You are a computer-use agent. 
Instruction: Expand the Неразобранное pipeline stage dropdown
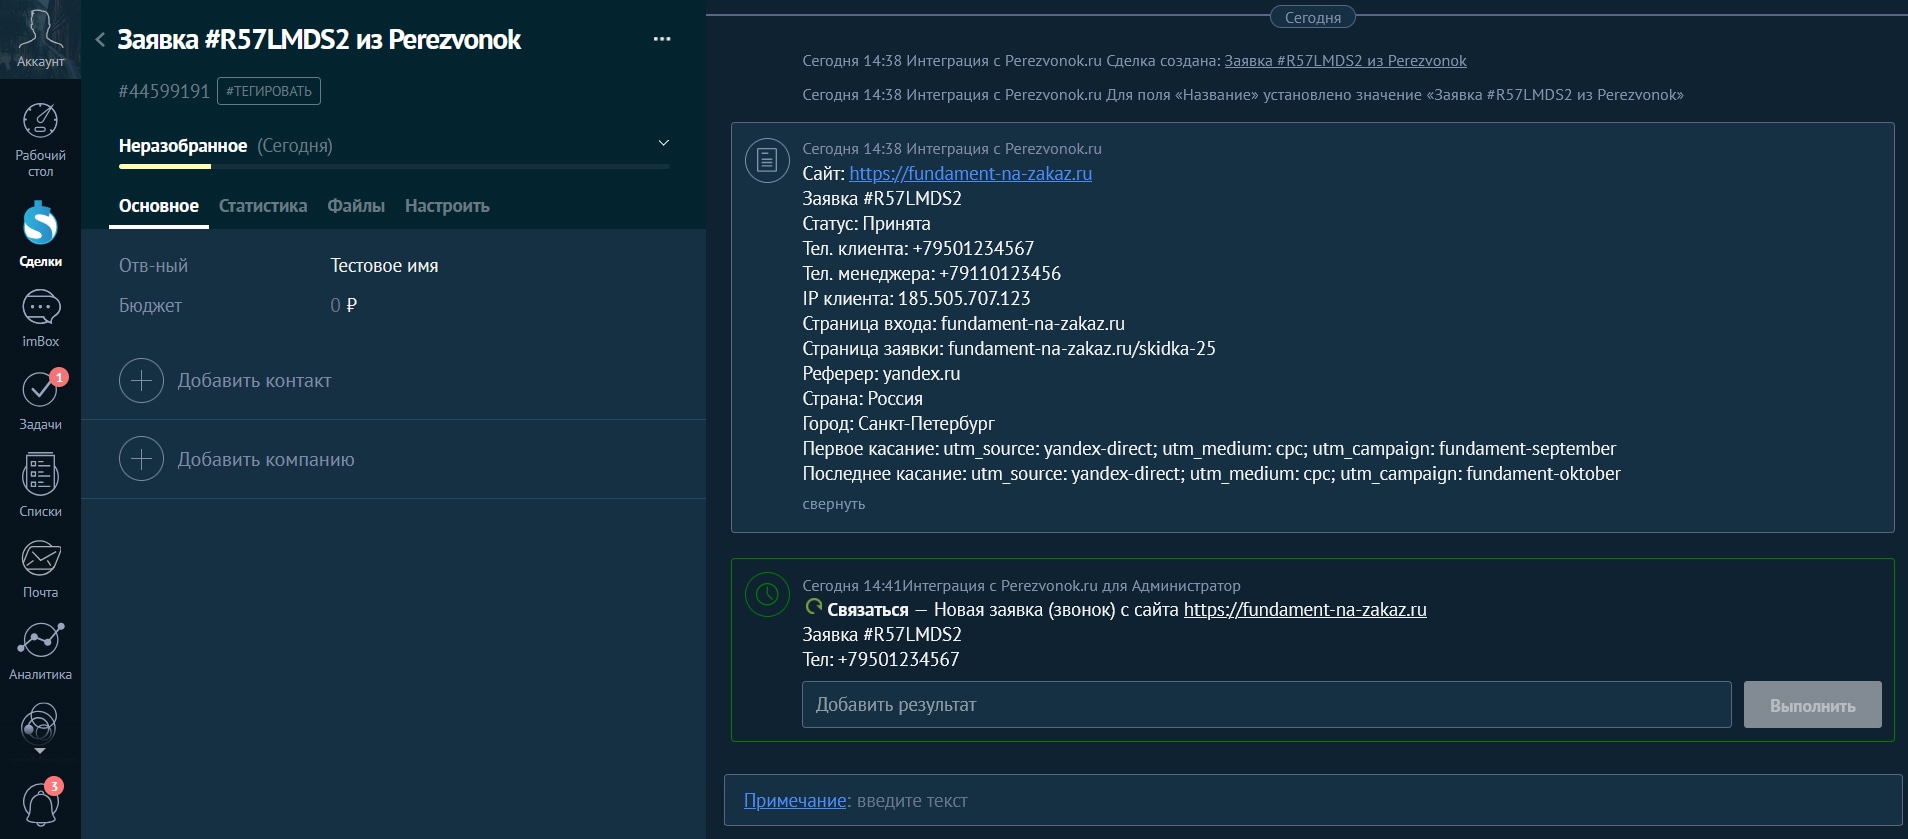(663, 144)
